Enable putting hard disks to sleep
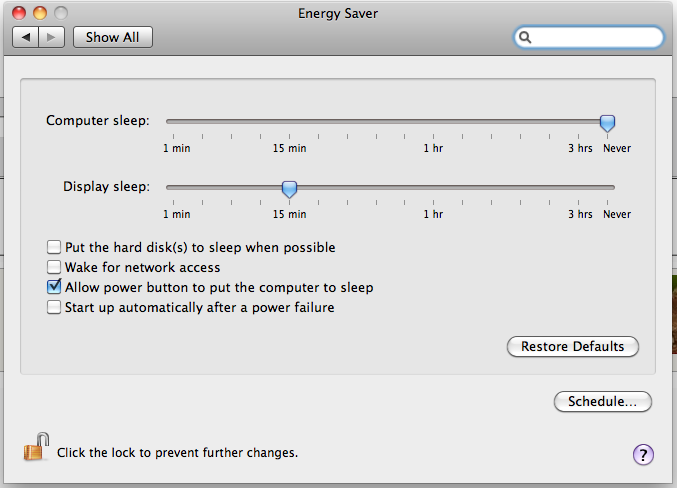677x488 pixels. [54, 247]
